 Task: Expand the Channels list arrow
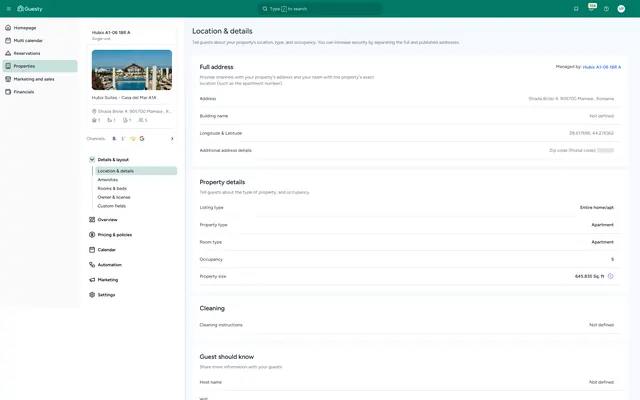tap(172, 139)
